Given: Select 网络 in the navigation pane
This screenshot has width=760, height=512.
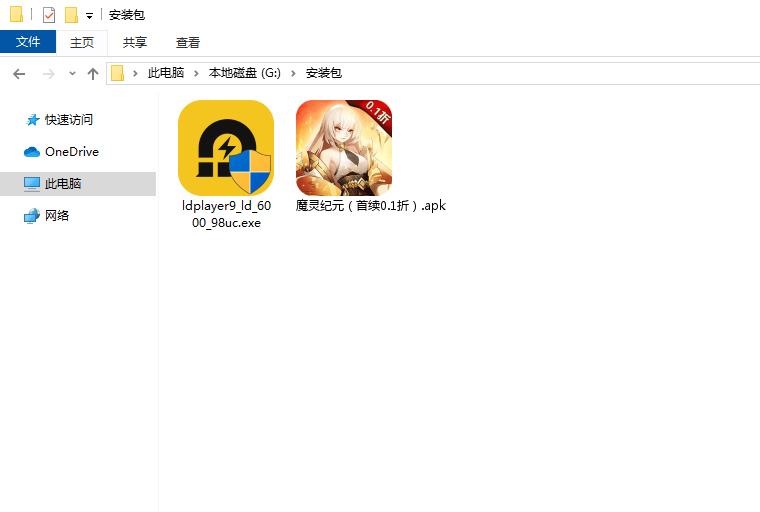Looking at the screenshot, I should point(57,216).
